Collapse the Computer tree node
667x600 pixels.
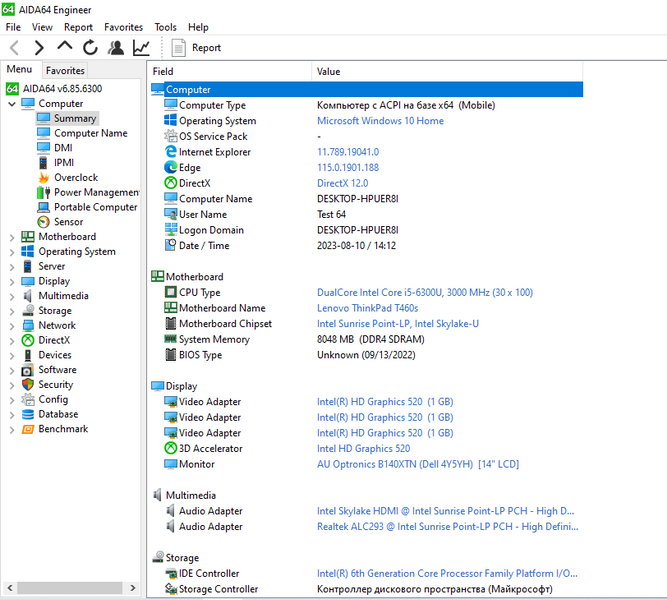(12, 104)
